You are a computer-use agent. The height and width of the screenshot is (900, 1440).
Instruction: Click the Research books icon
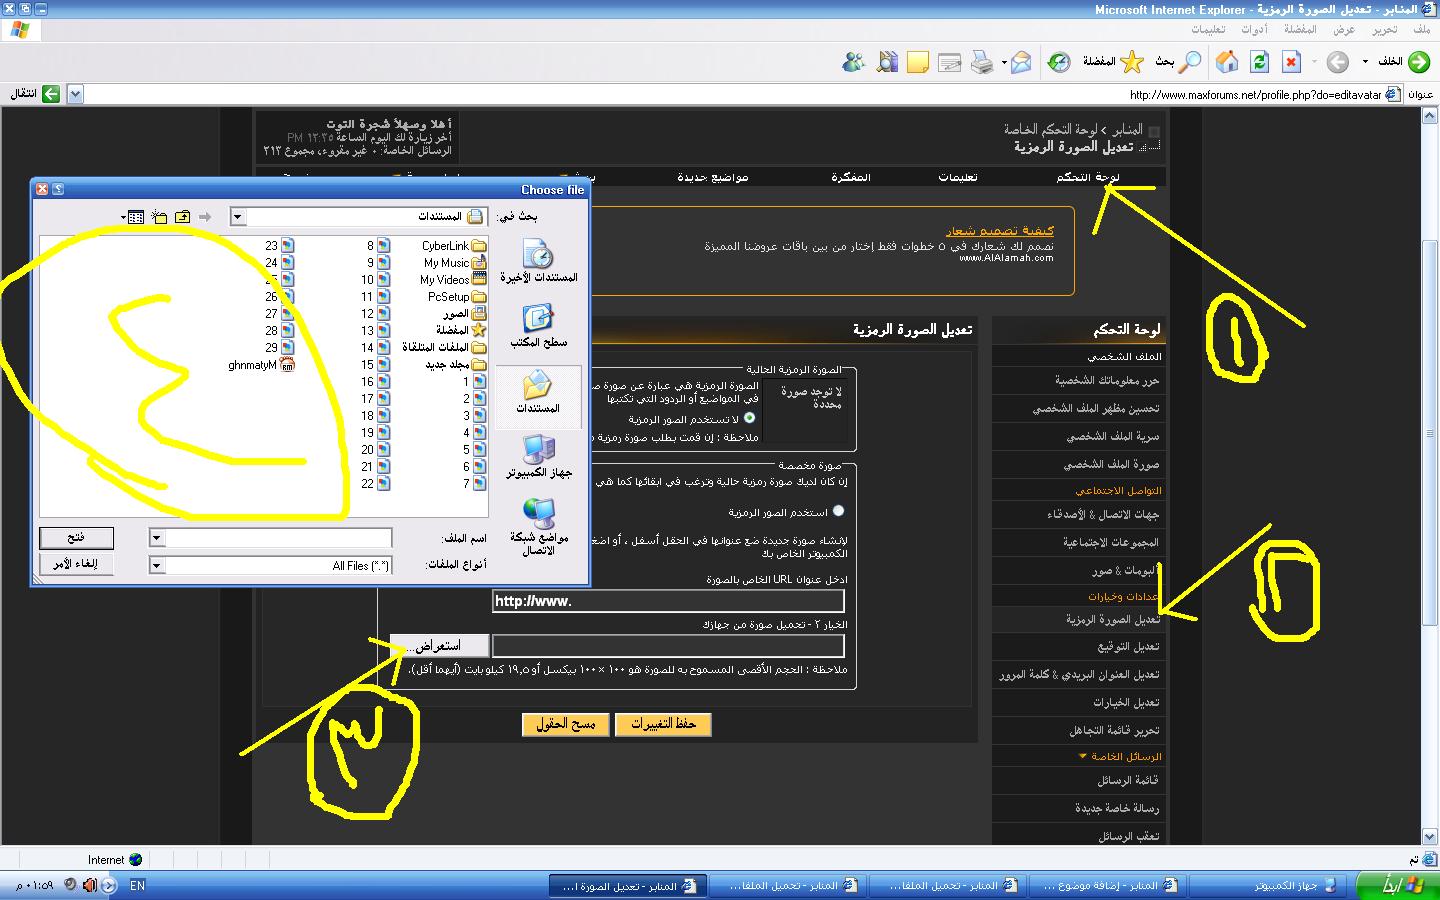coord(886,63)
